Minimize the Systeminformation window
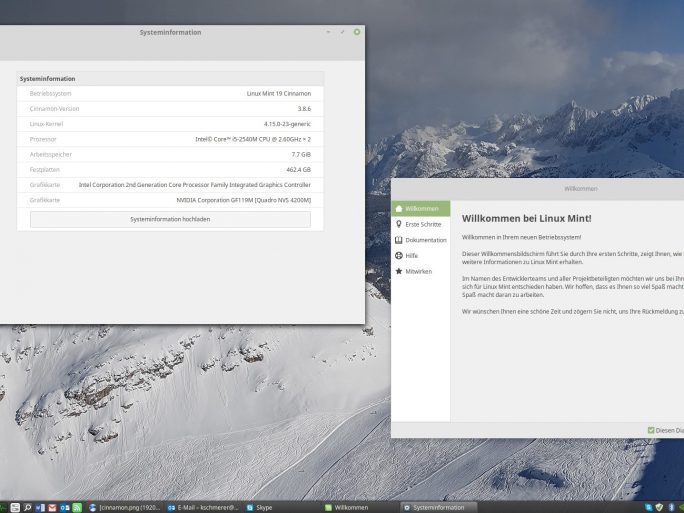 (x=328, y=32)
